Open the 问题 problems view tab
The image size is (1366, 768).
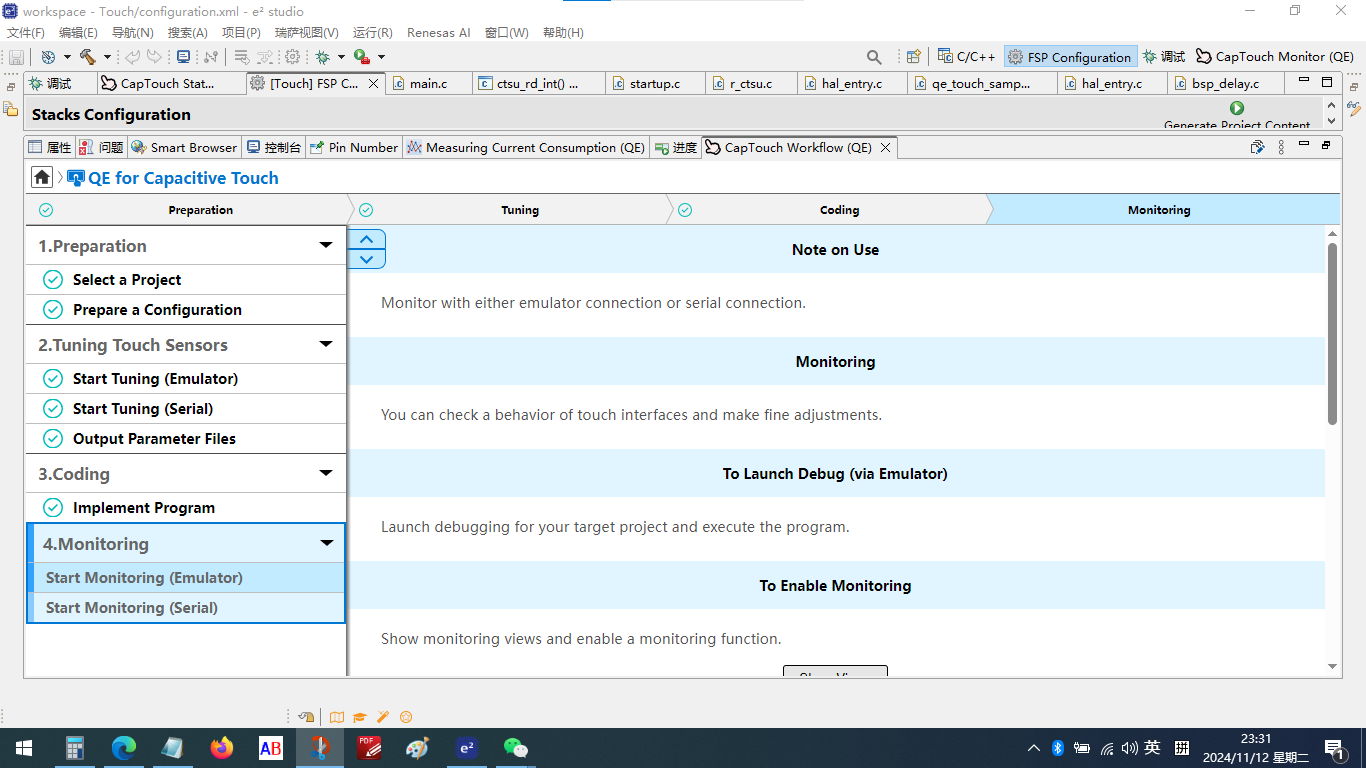tap(101, 147)
